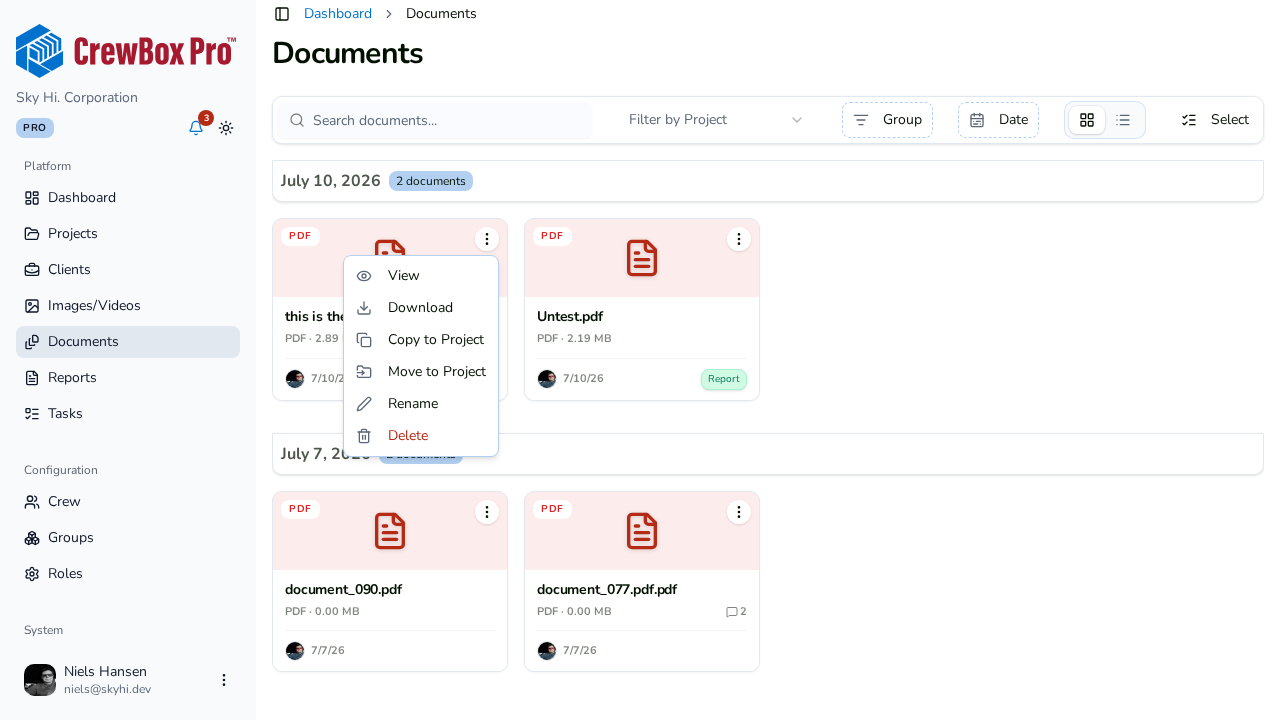The width and height of the screenshot is (1280, 720).
Task: Choose Copy to Project
Action: click(421, 340)
